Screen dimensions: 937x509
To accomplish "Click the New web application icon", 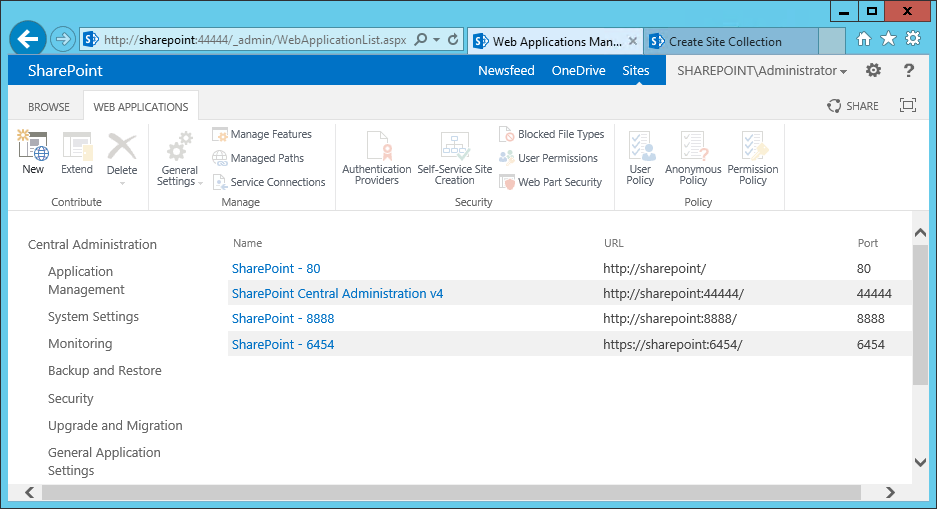I will click(33, 146).
